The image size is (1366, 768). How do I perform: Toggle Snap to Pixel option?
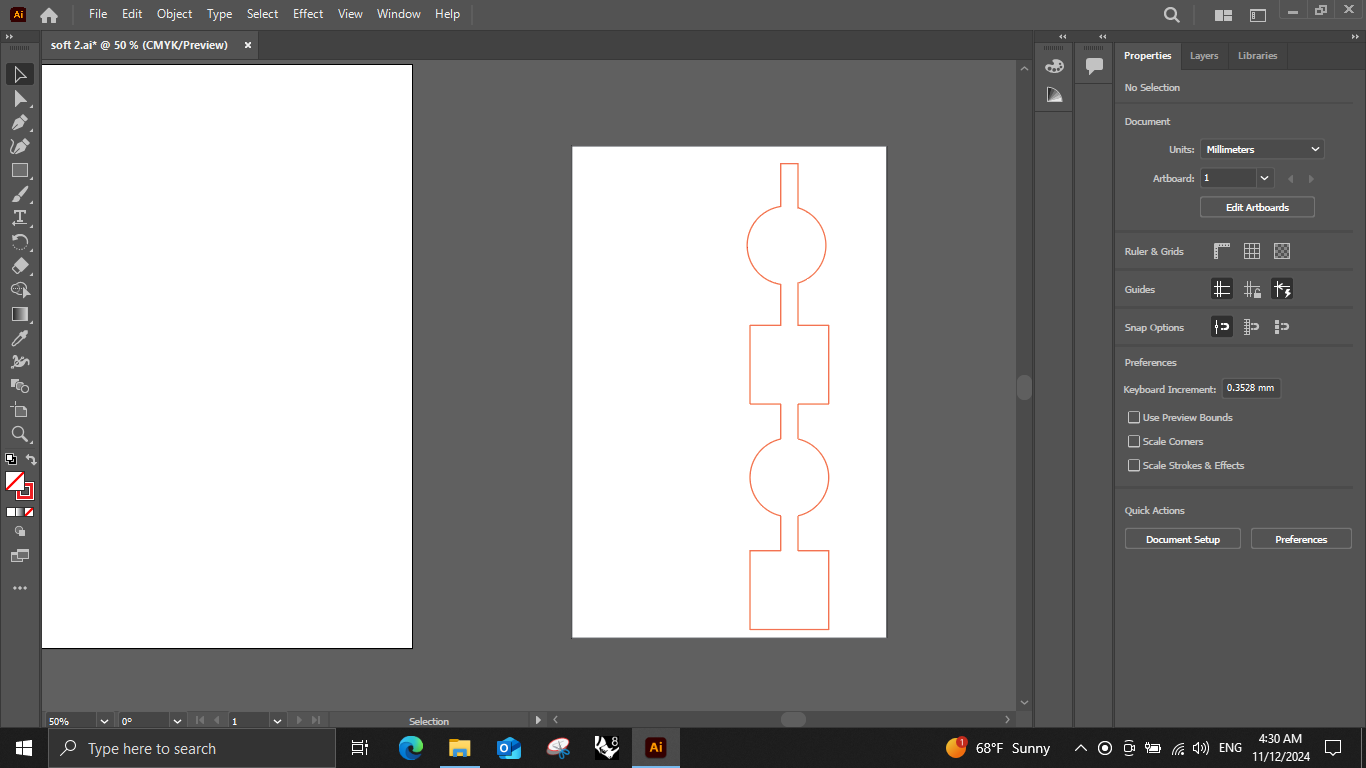click(1282, 327)
